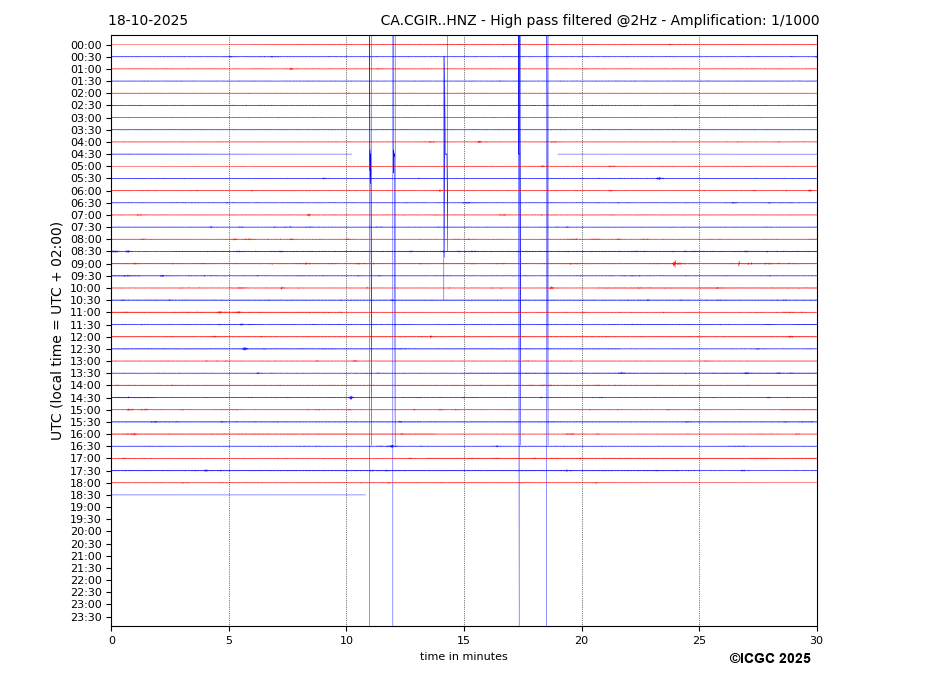
Task: Click the ©ICGC 2025 copyright text
Action: click(x=769, y=659)
